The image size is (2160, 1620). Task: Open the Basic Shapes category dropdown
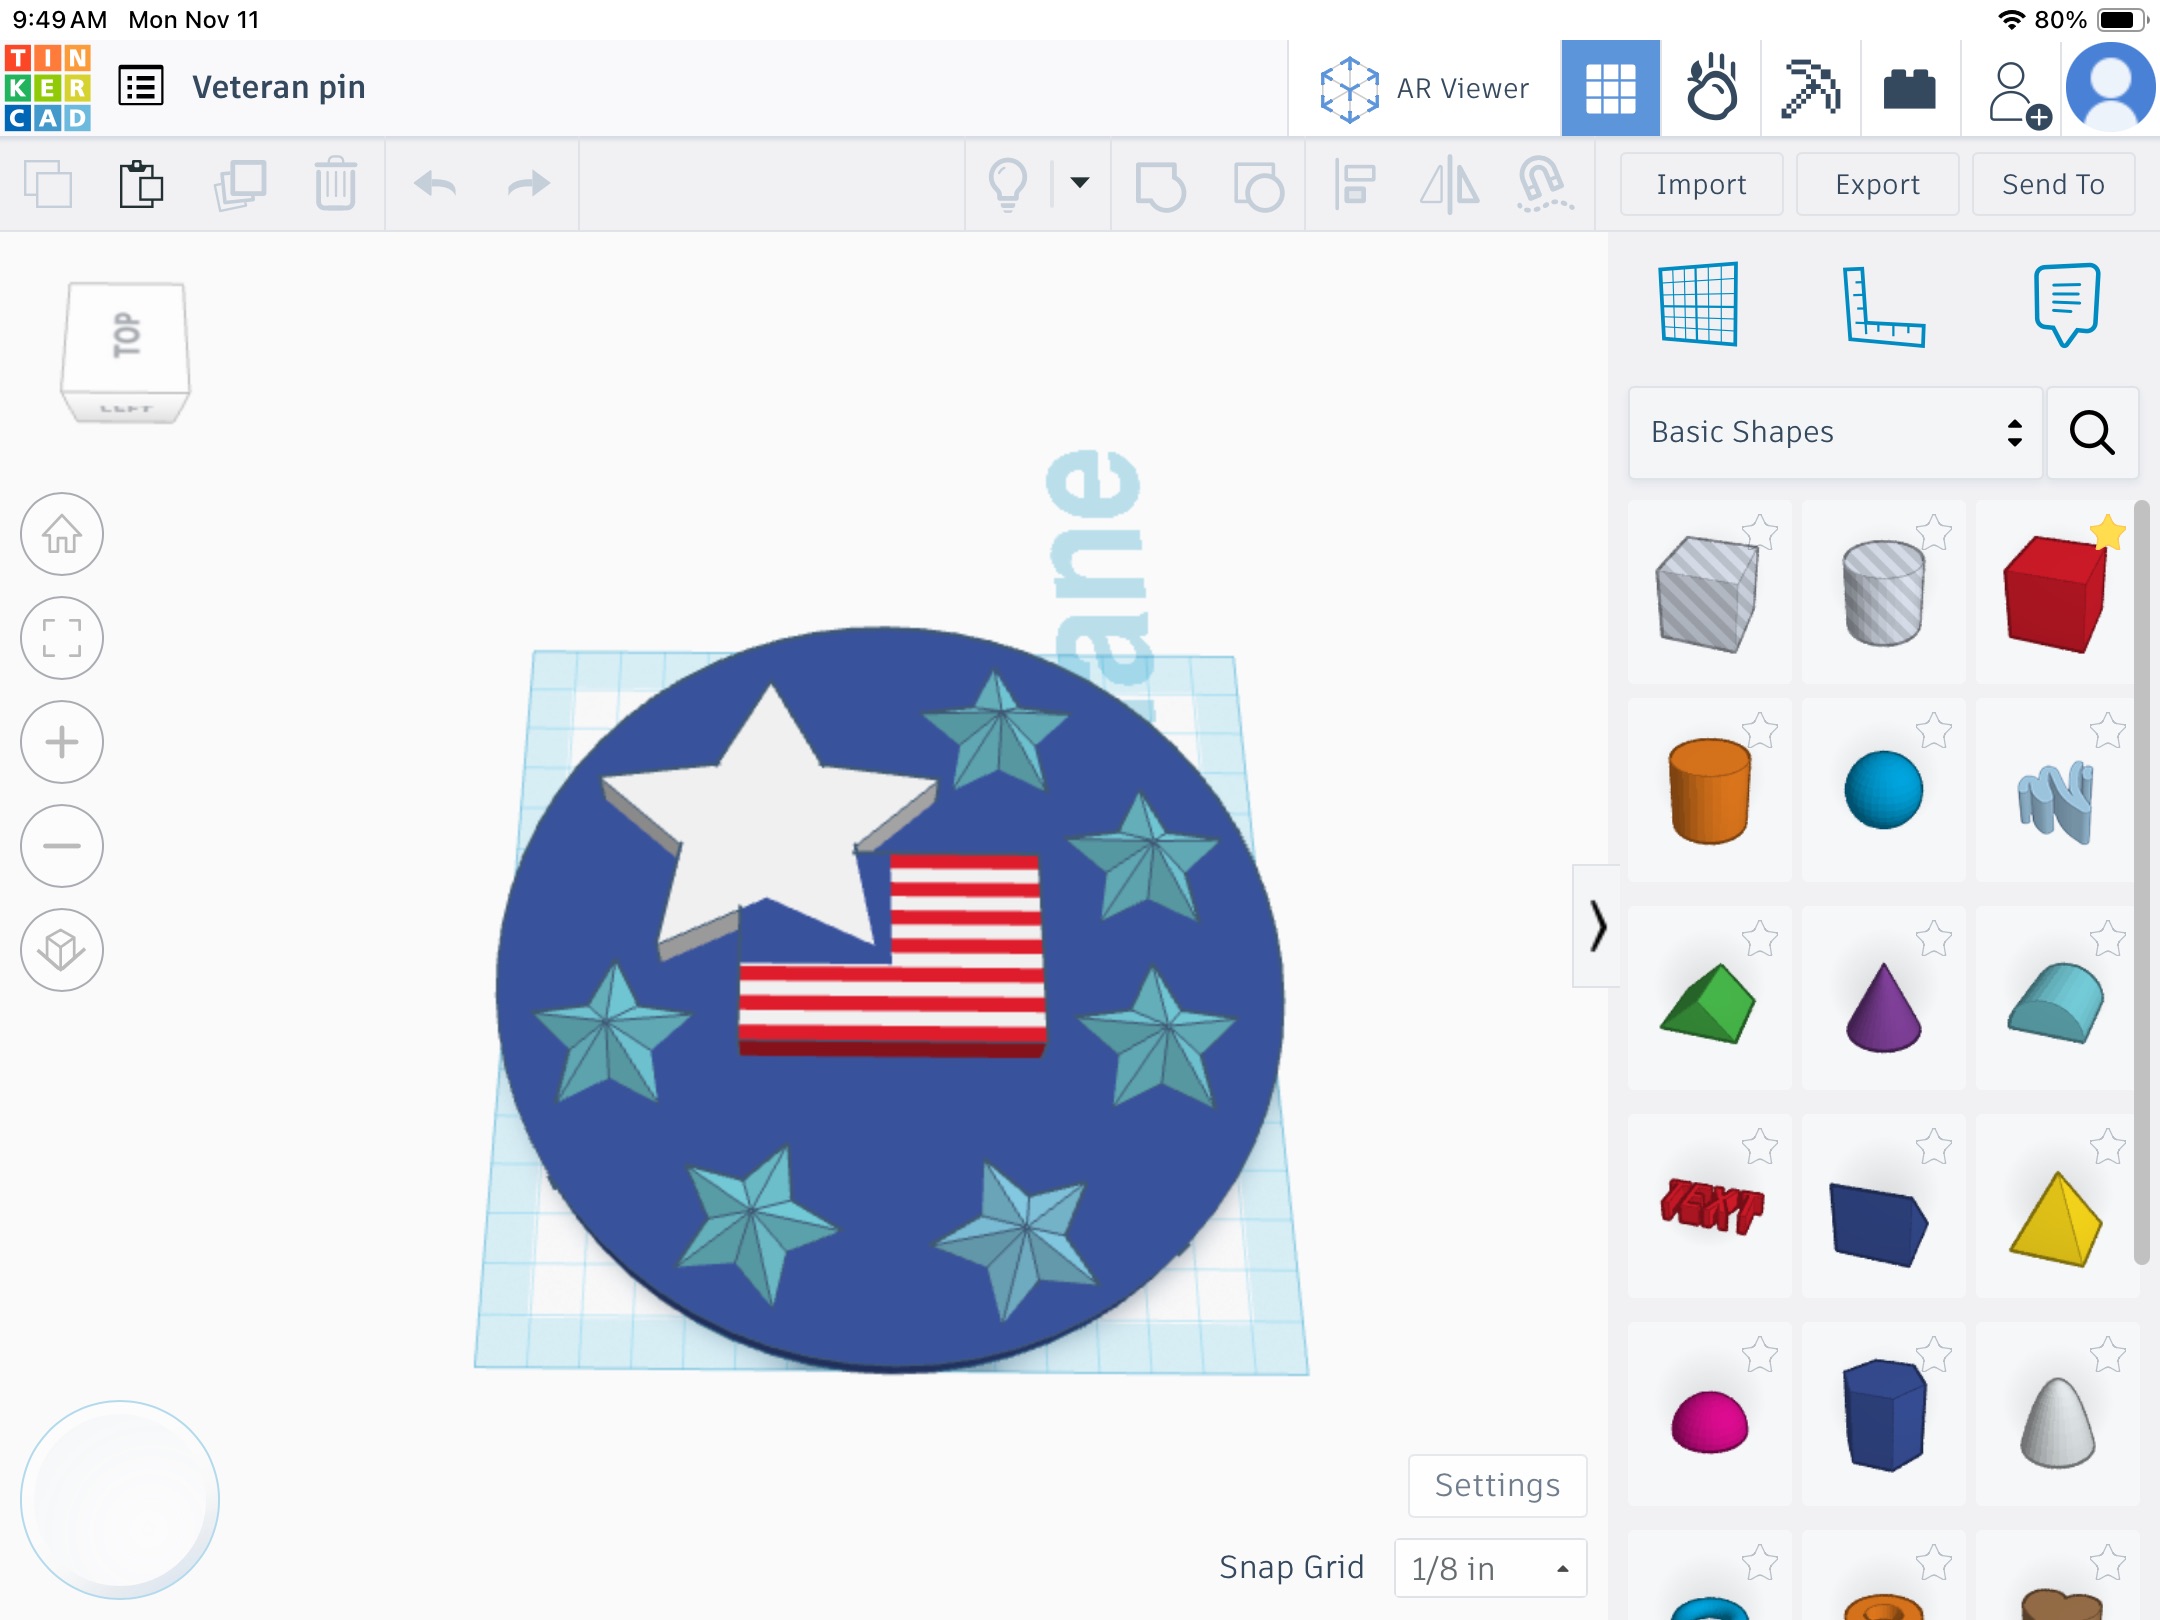coord(1835,432)
